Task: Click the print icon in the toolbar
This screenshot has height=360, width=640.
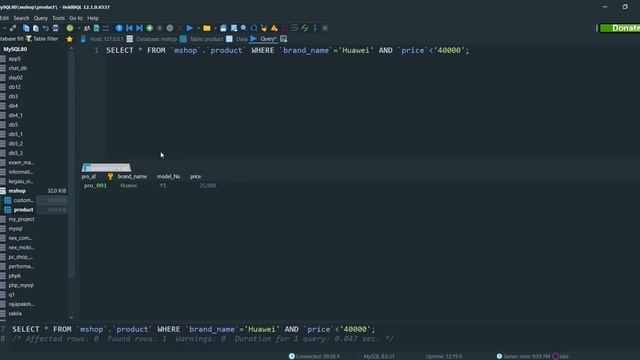Action: [x=56, y=28]
